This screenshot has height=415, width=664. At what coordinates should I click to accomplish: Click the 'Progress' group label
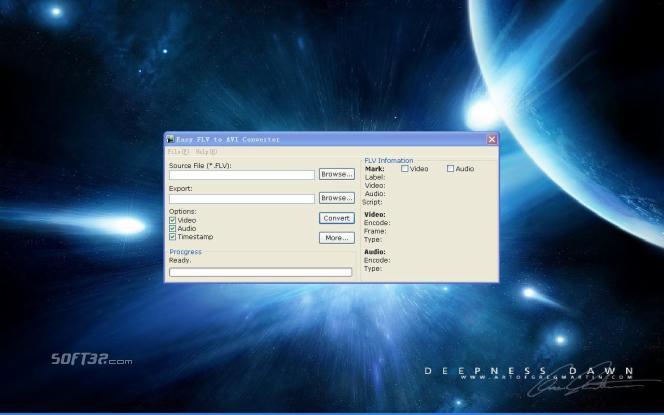point(185,252)
